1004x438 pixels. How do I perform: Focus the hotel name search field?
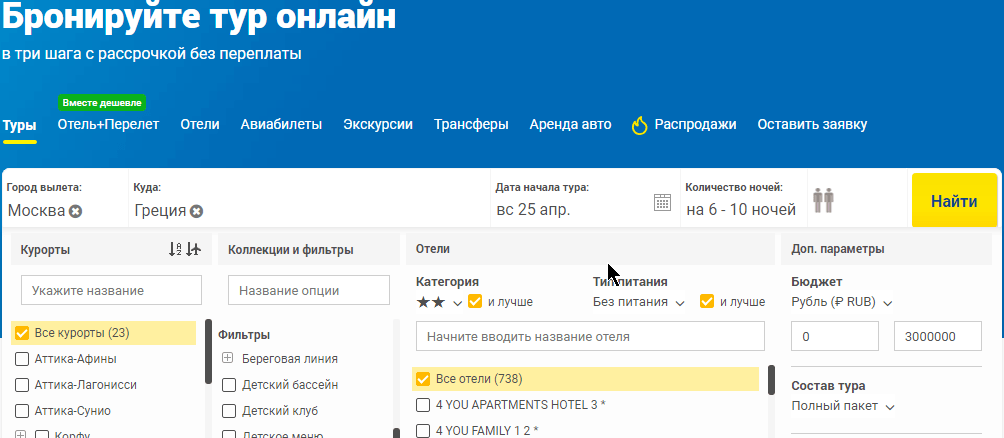point(590,336)
